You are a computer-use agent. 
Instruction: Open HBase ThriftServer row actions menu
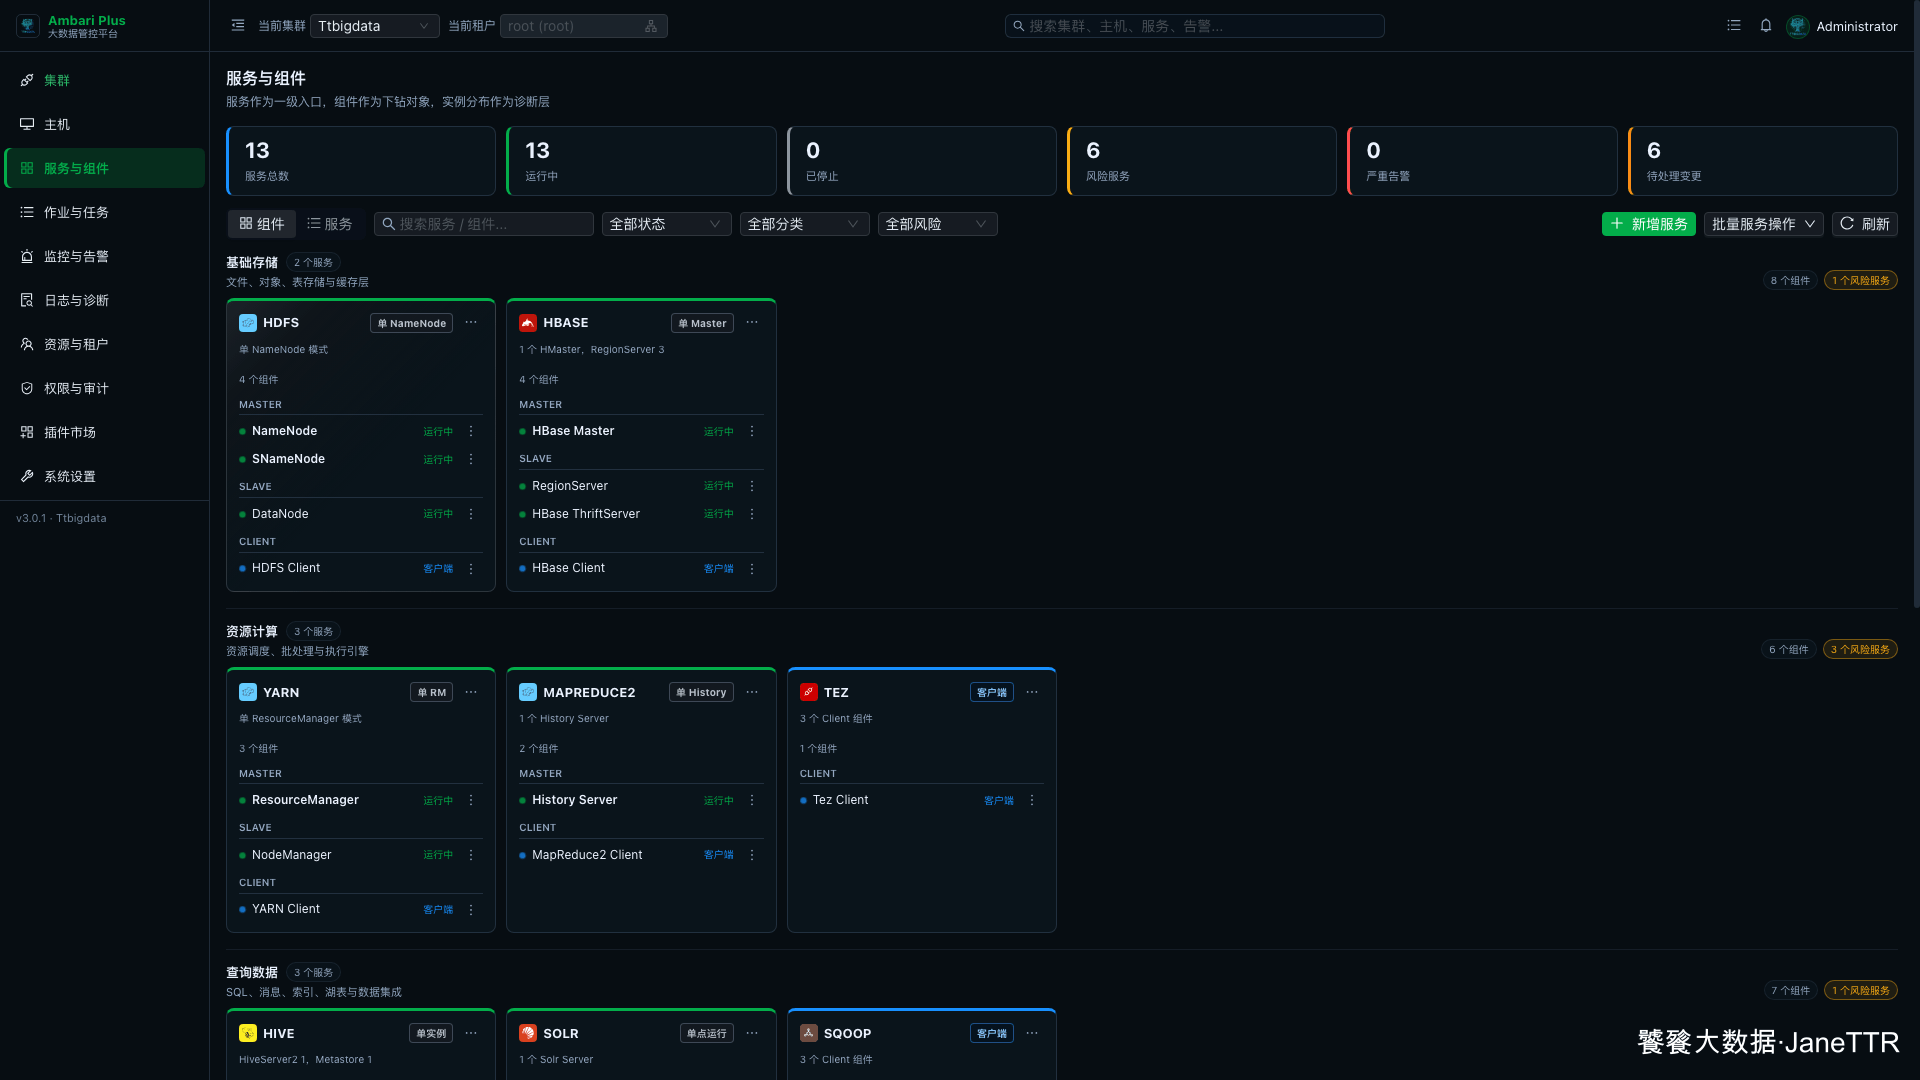pyautogui.click(x=752, y=514)
